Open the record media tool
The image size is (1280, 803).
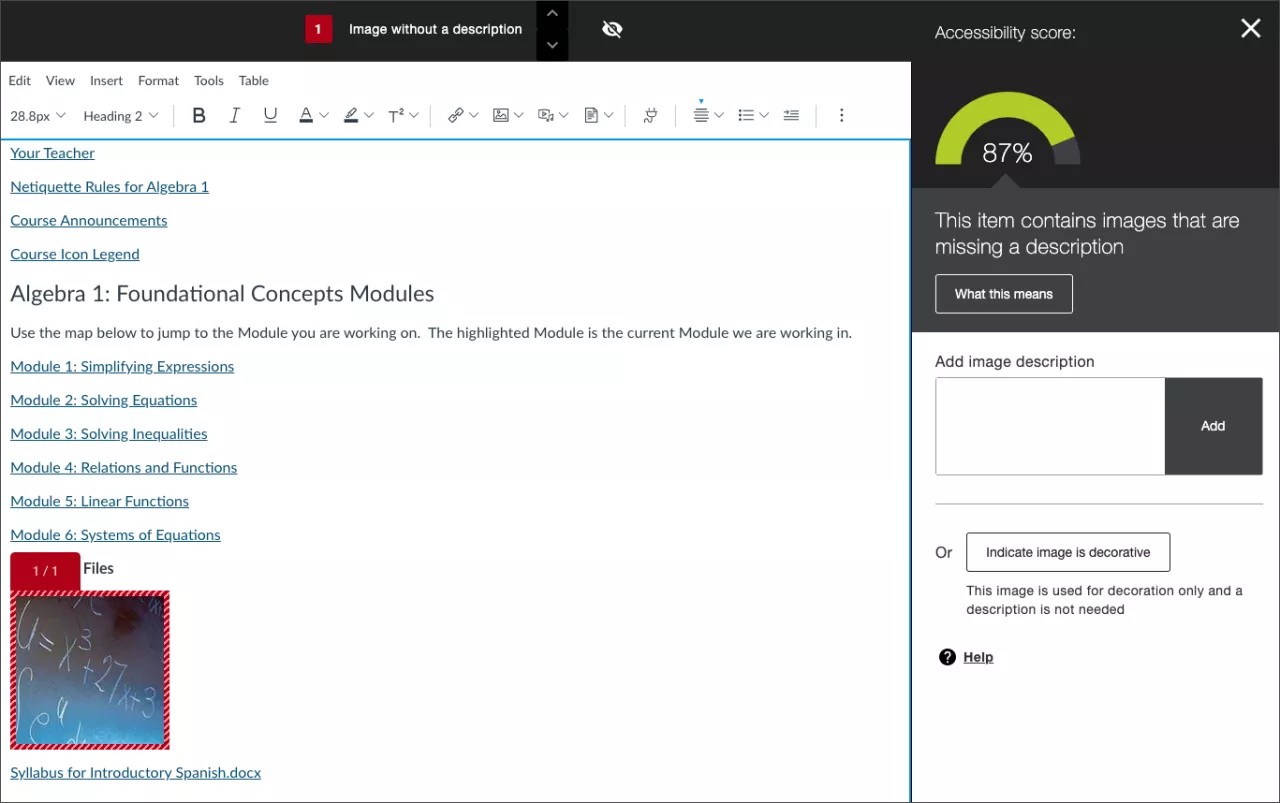[547, 115]
